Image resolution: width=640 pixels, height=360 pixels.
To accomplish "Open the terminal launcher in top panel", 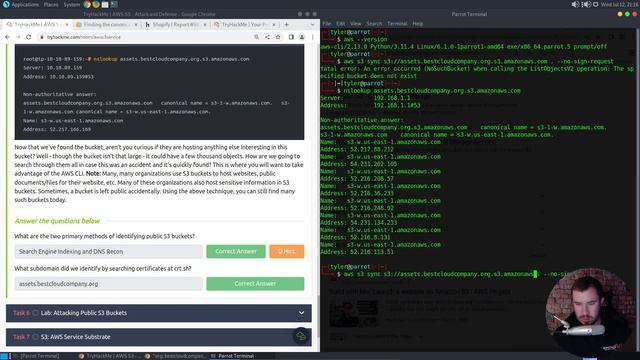I will pos(114,4).
